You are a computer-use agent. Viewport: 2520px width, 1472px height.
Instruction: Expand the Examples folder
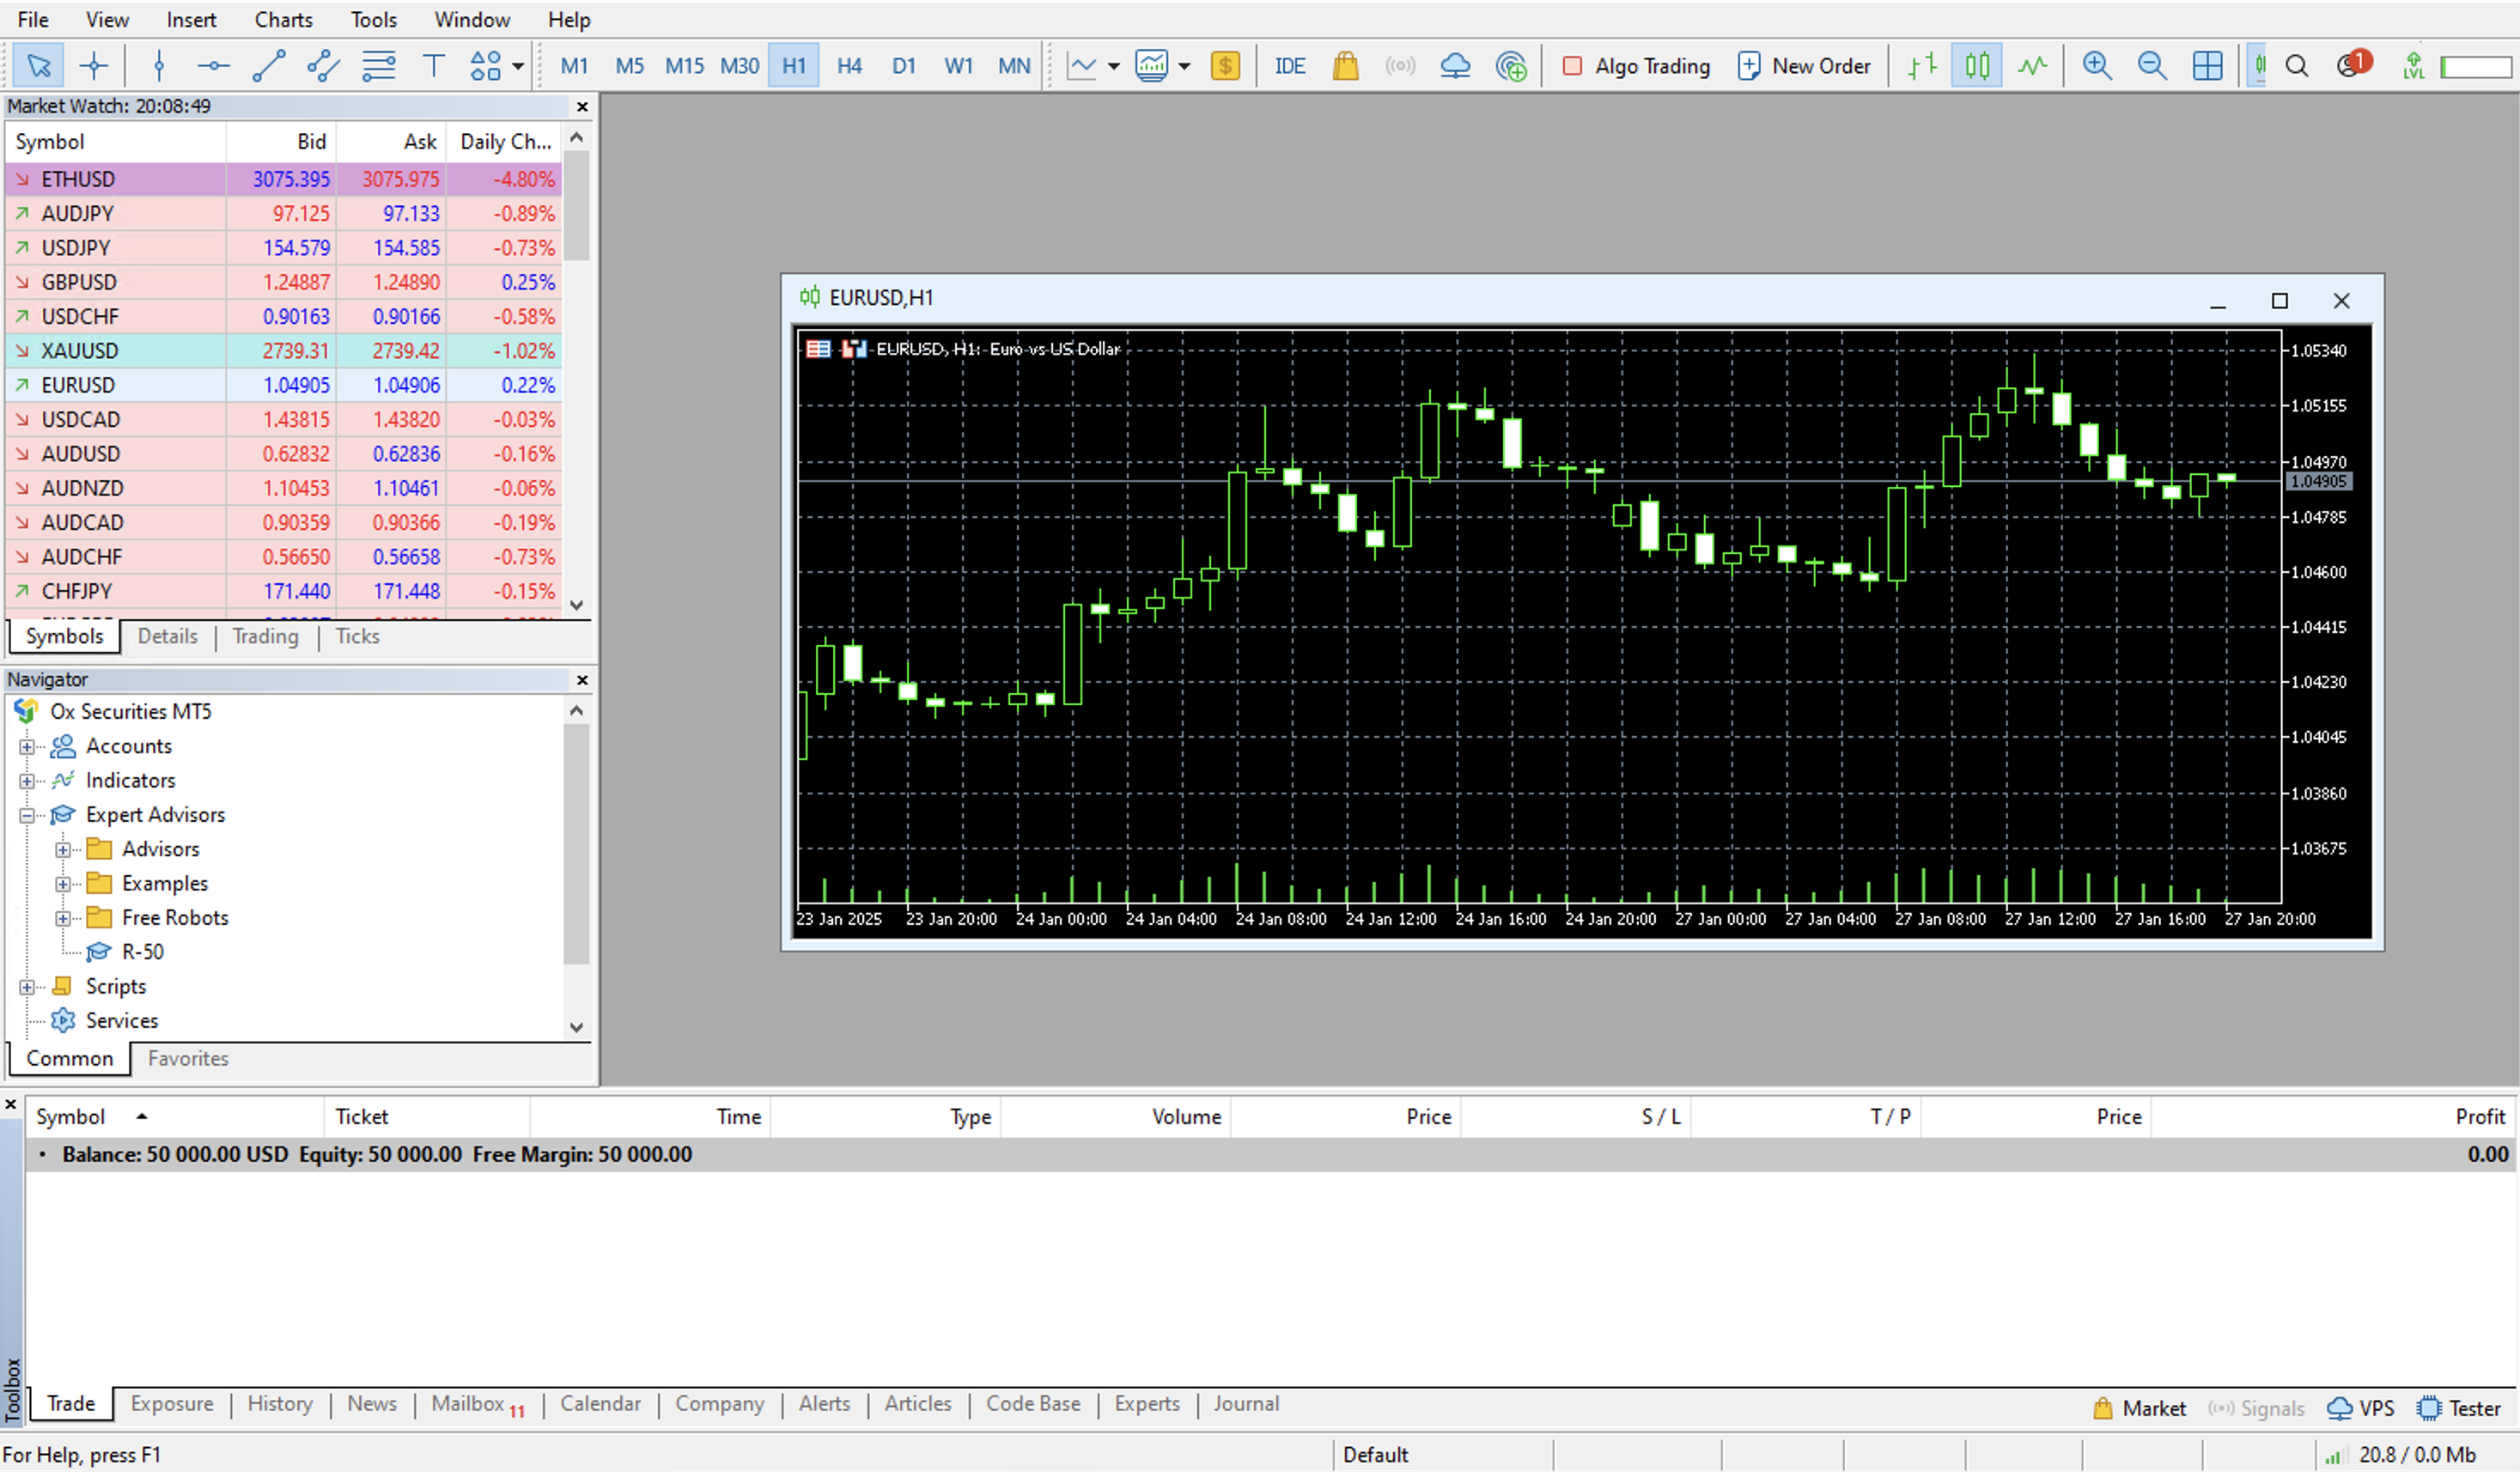pos(63,884)
